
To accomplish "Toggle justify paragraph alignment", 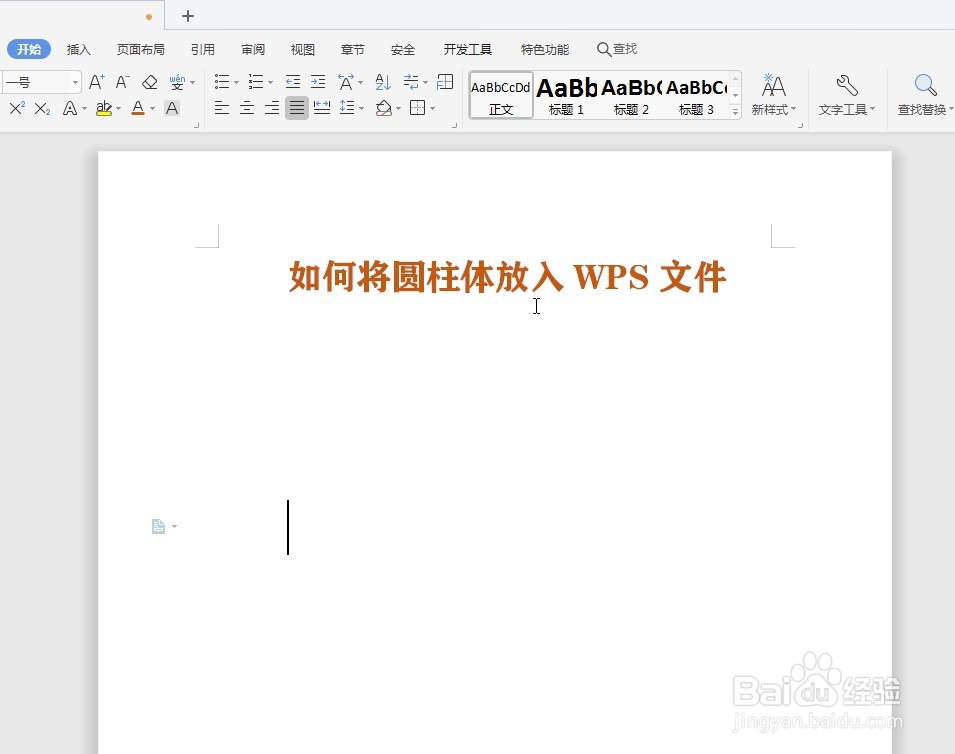I will (296, 108).
